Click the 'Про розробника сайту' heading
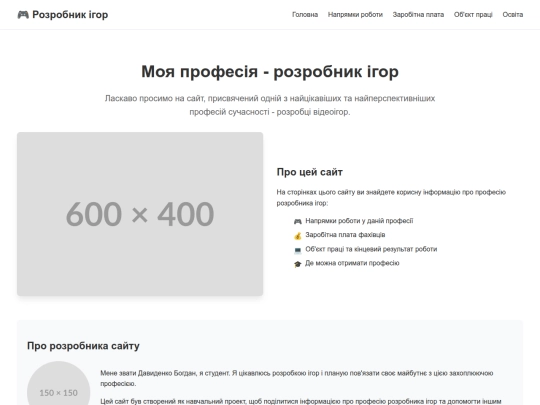Screen dimensions: 540x405 pos(83,346)
